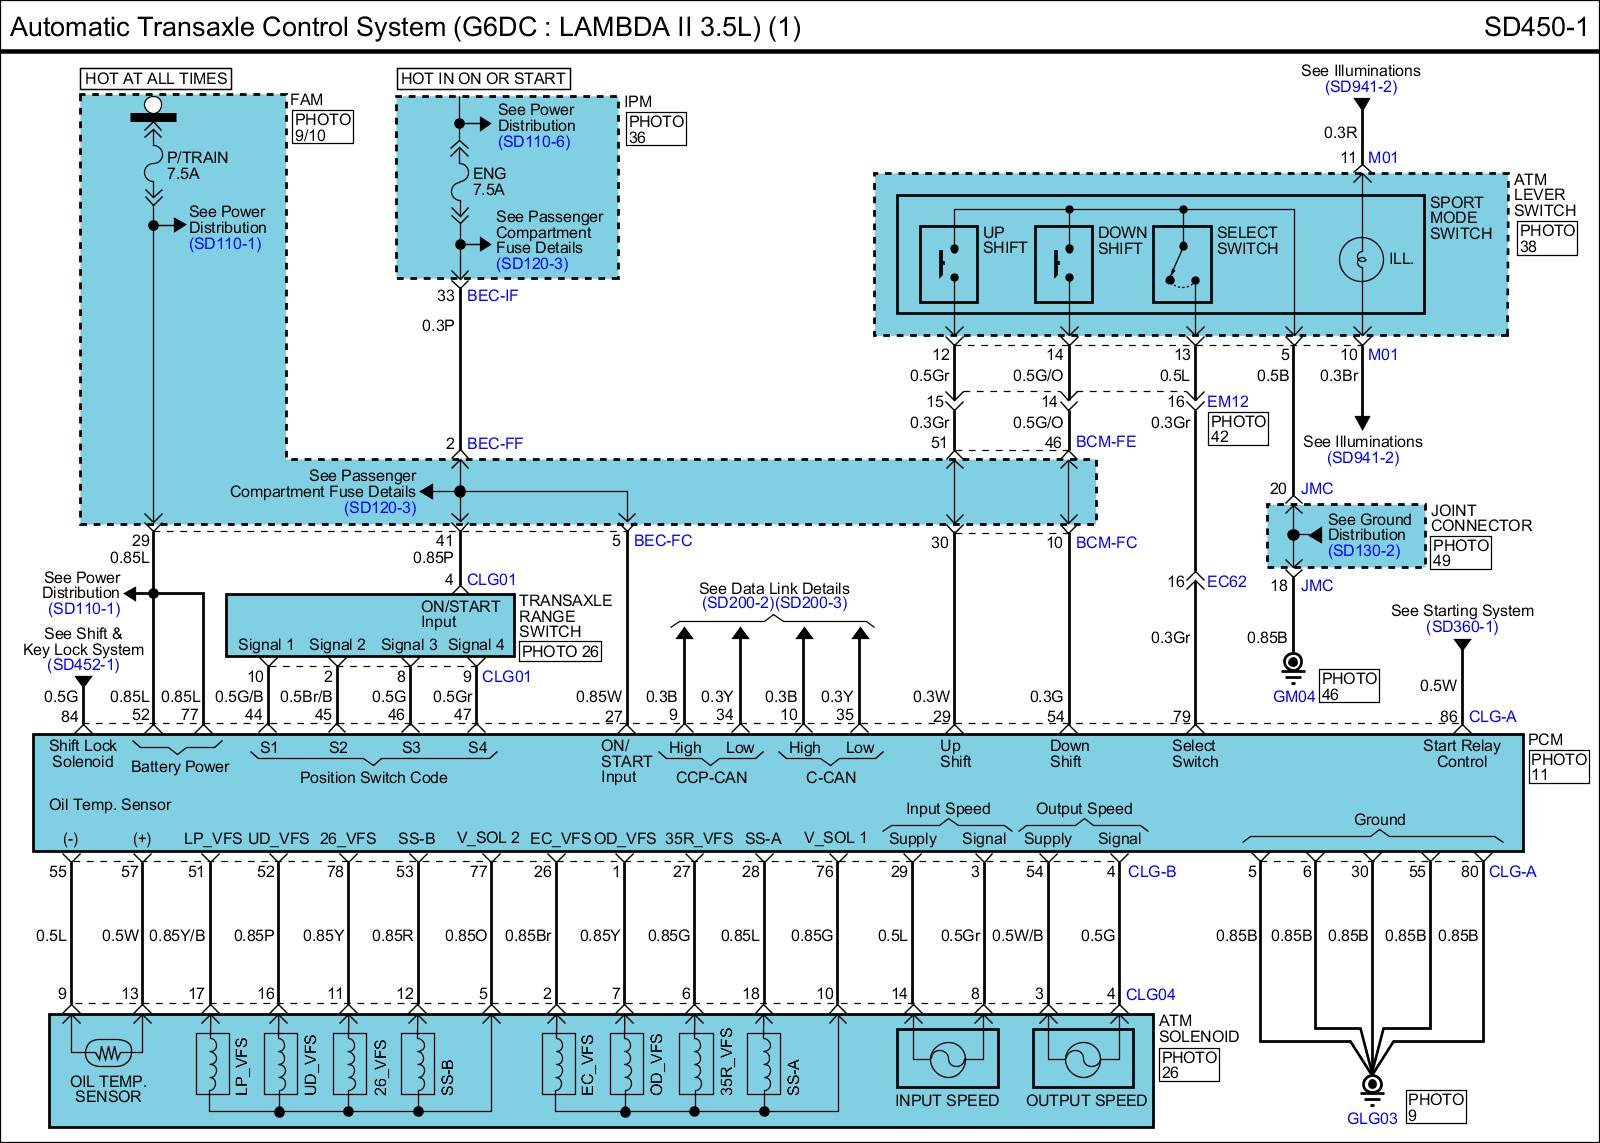Image resolution: width=1600 pixels, height=1143 pixels.
Task: Open the SD130-2 ground distribution link
Action: (1364, 551)
